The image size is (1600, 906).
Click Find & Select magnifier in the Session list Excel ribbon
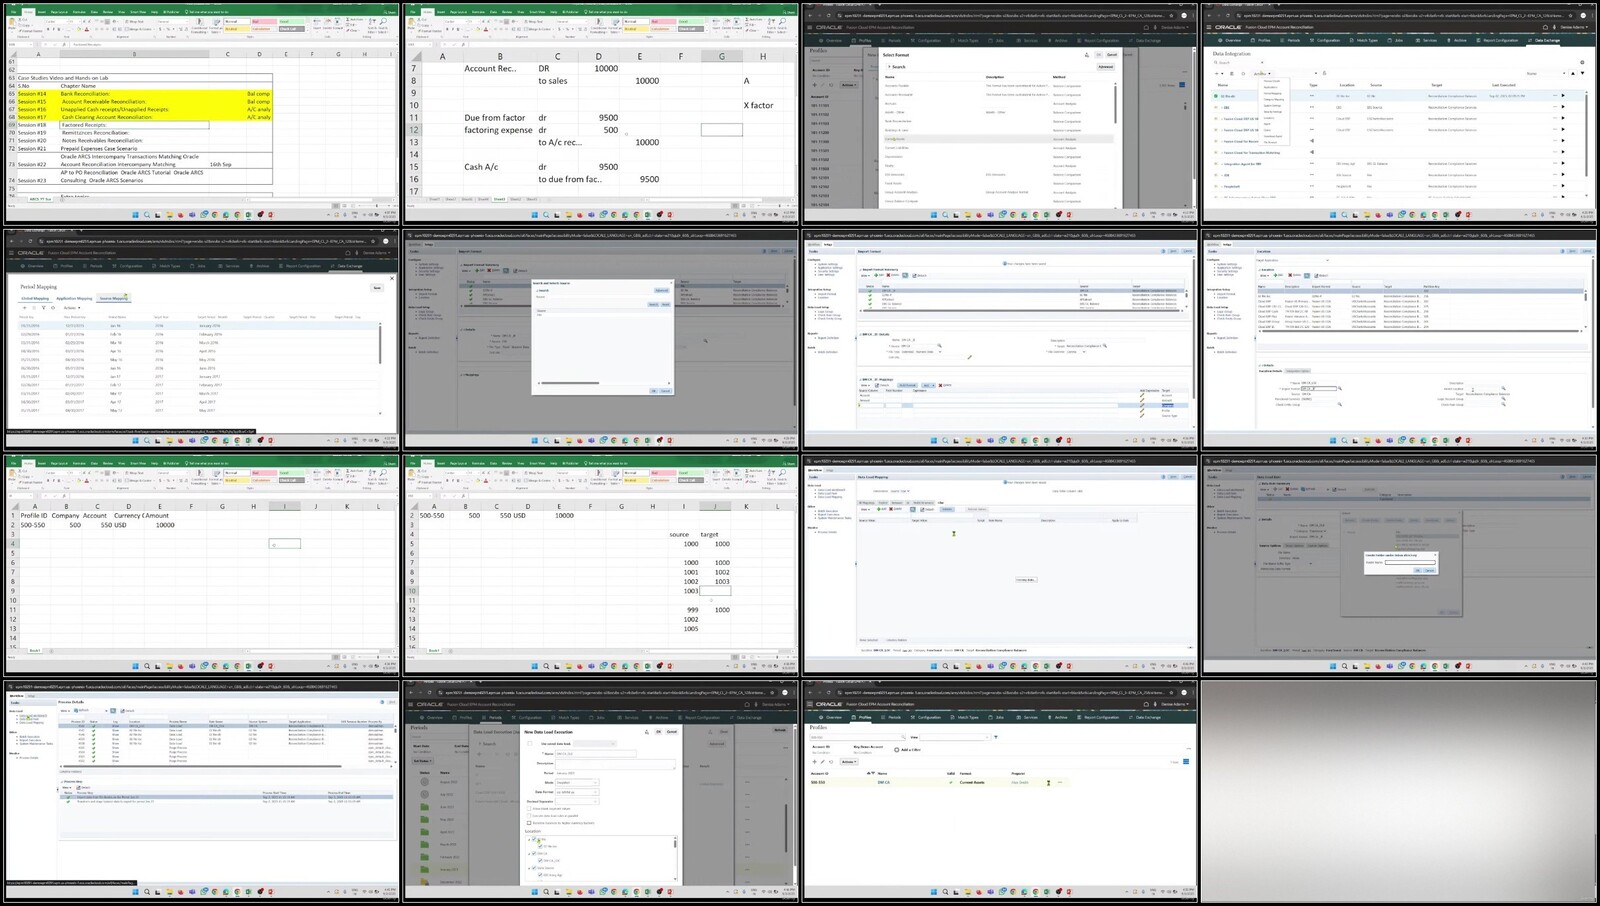tap(384, 21)
